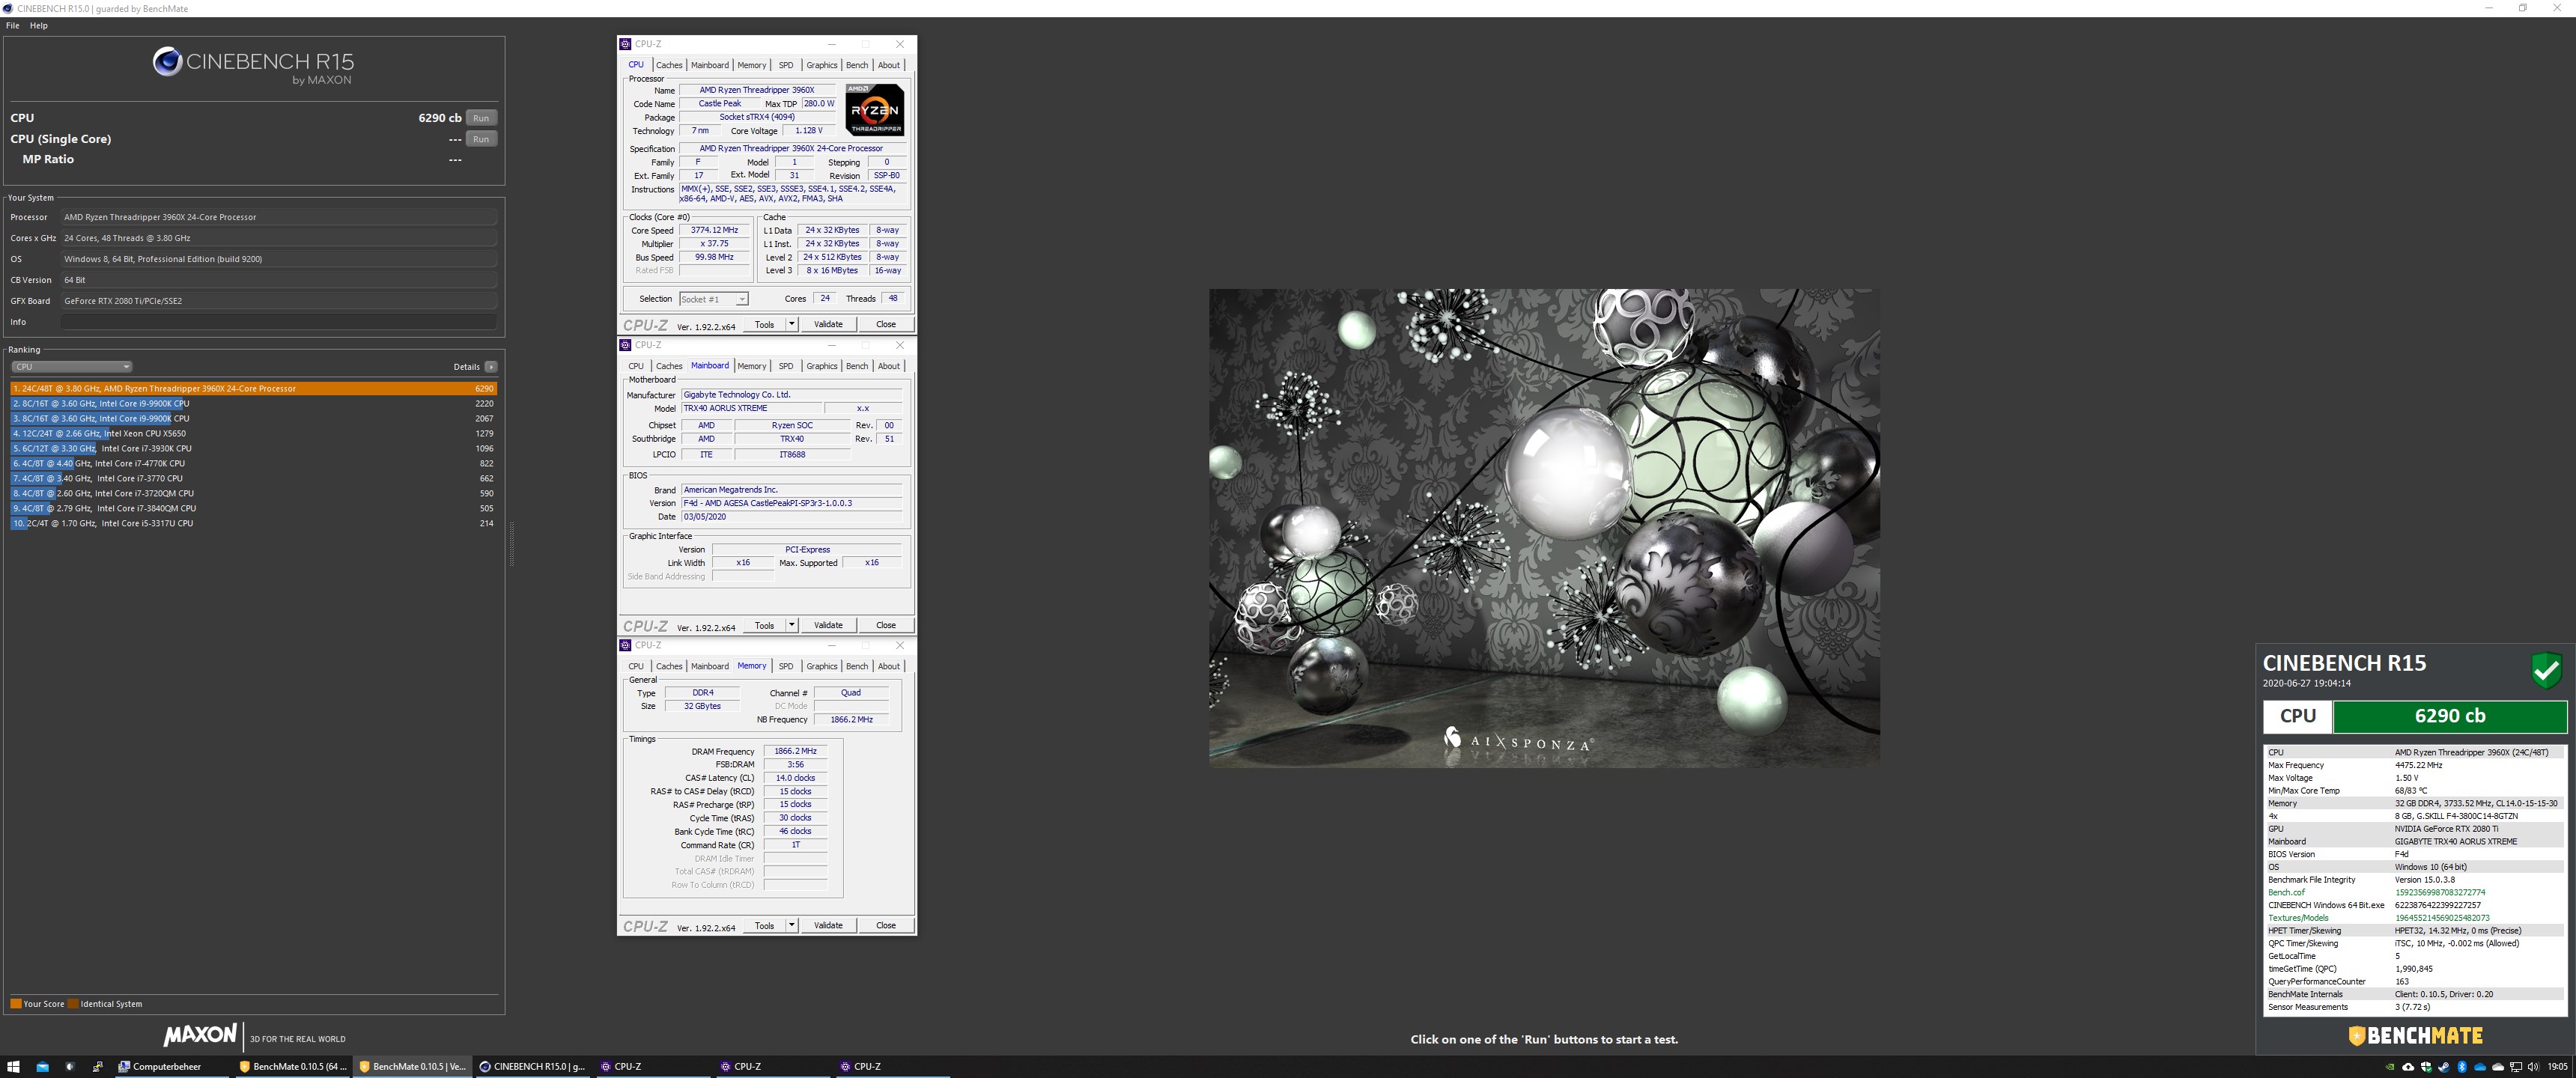This screenshot has width=2576, height=1078.
Task: Click the Cinebench R15 logo
Action: [253, 66]
